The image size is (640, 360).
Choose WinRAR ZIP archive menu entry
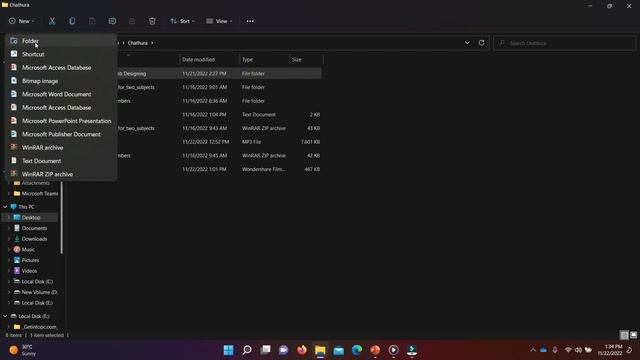pos(61,174)
